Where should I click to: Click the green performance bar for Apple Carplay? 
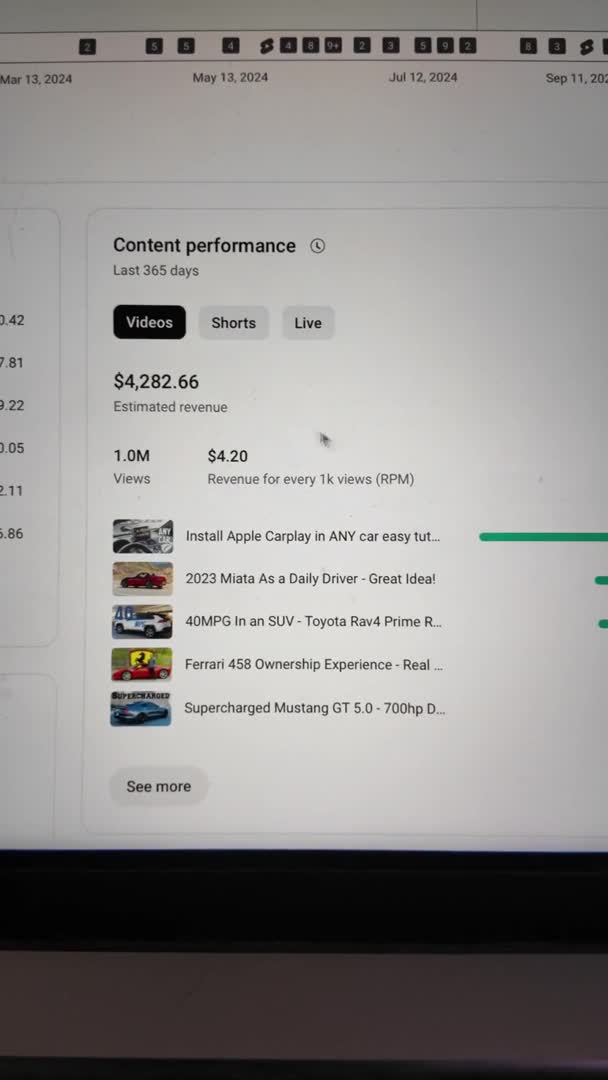coord(540,536)
